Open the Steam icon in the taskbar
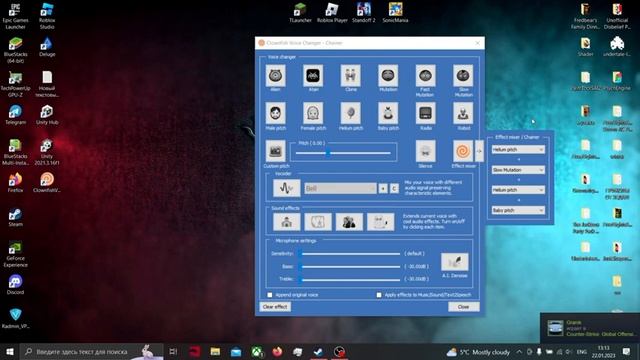 click(318, 351)
